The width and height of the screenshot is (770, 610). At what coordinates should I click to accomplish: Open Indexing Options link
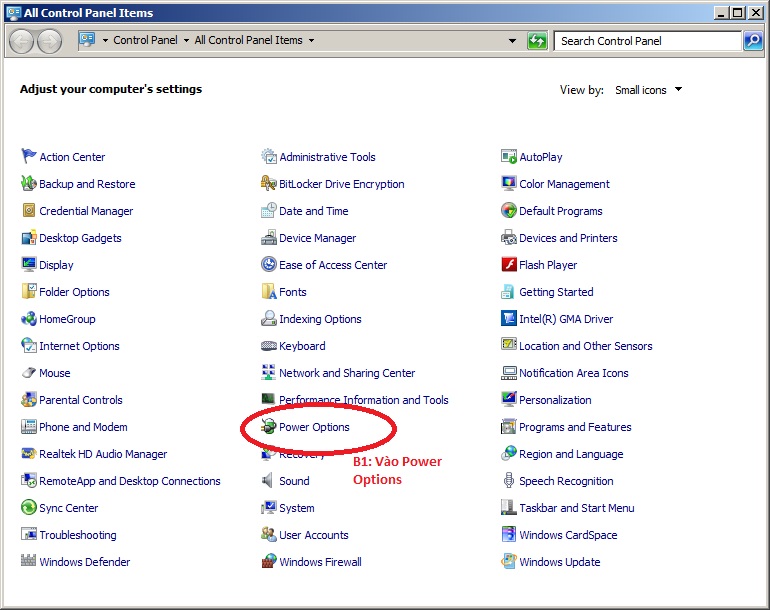[x=320, y=319]
